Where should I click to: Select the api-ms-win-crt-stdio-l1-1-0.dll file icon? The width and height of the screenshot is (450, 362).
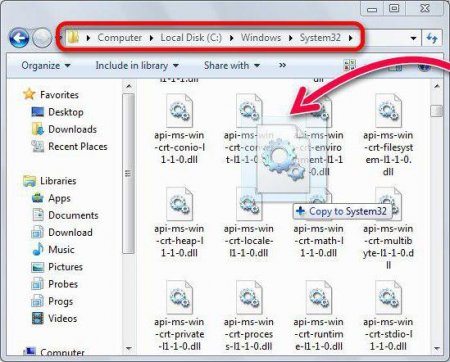(x=388, y=297)
